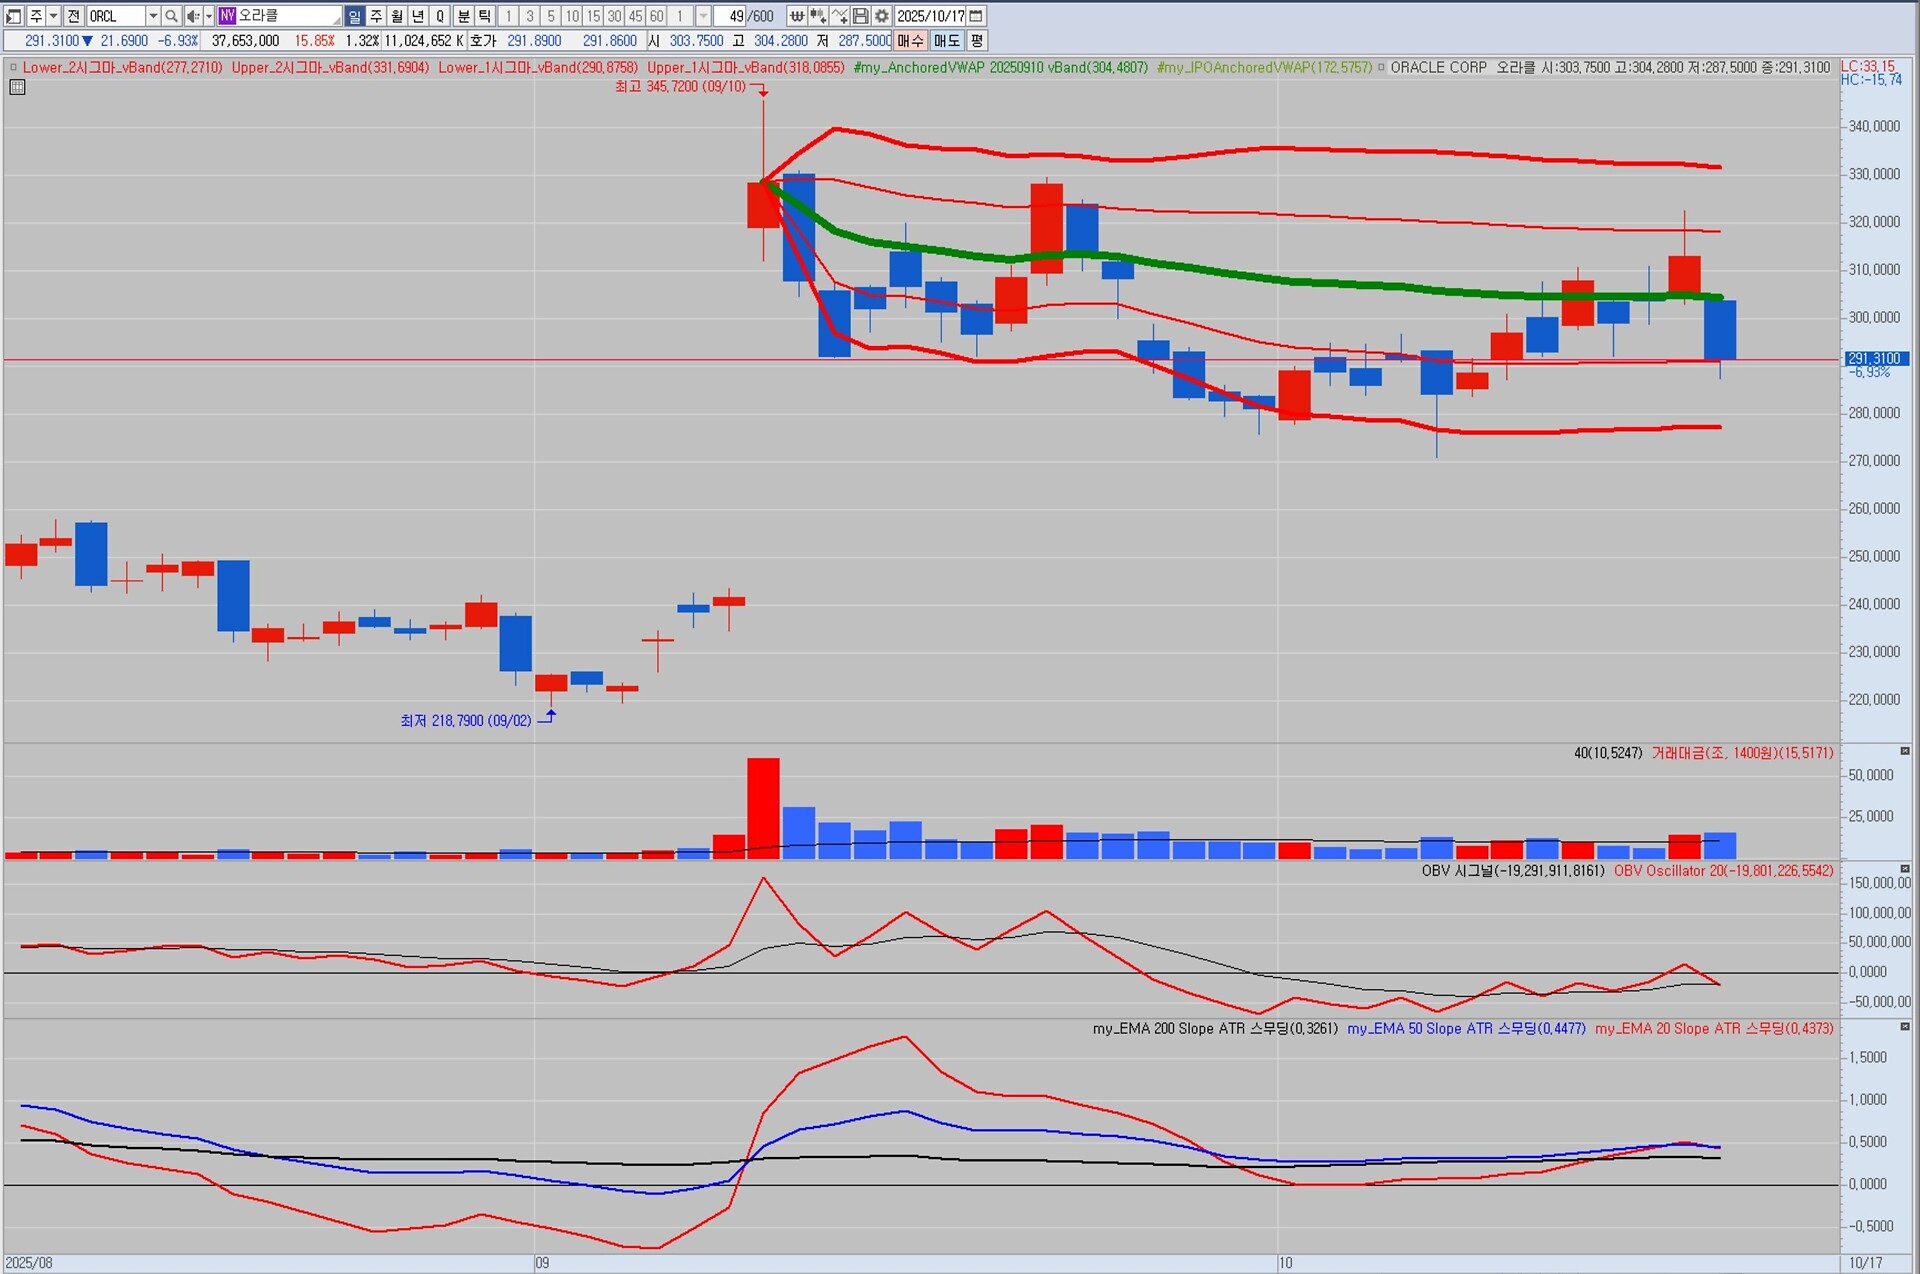This screenshot has height=1274, width=1920.
Task: Click the green AnchoredVWAP indicator label
Action: 1000,67
